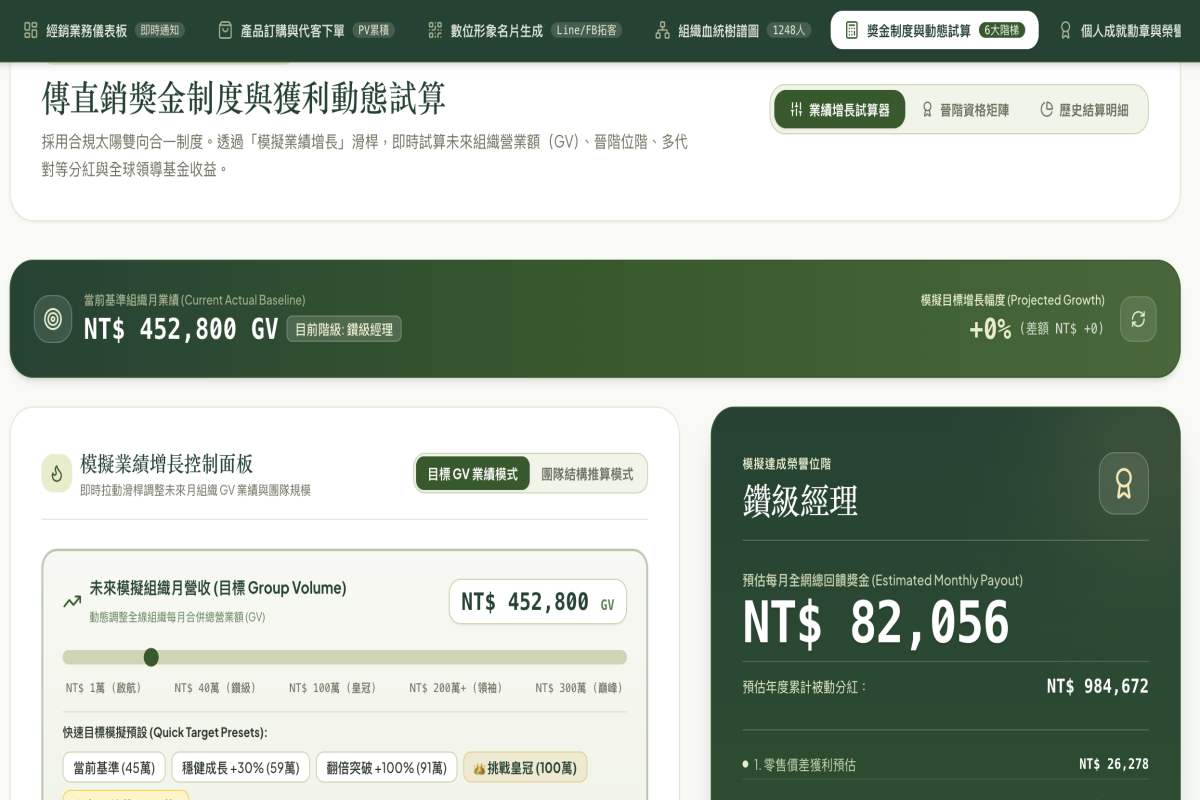Click the NT$ 82,056 monthly payout figure
The image size is (1200, 800).
click(x=876, y=623)
